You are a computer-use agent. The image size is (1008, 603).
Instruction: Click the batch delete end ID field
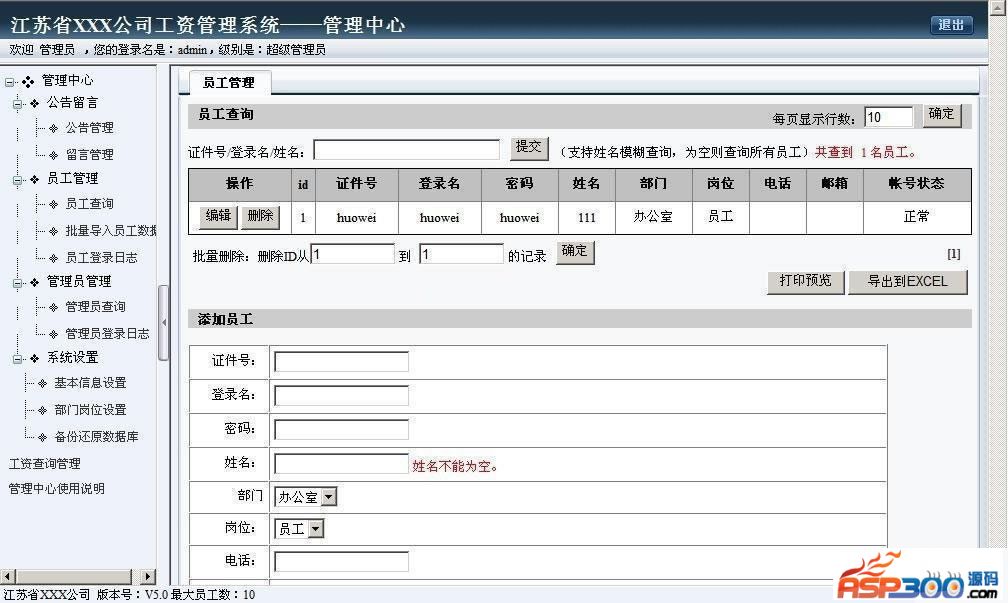click(462, 254)
